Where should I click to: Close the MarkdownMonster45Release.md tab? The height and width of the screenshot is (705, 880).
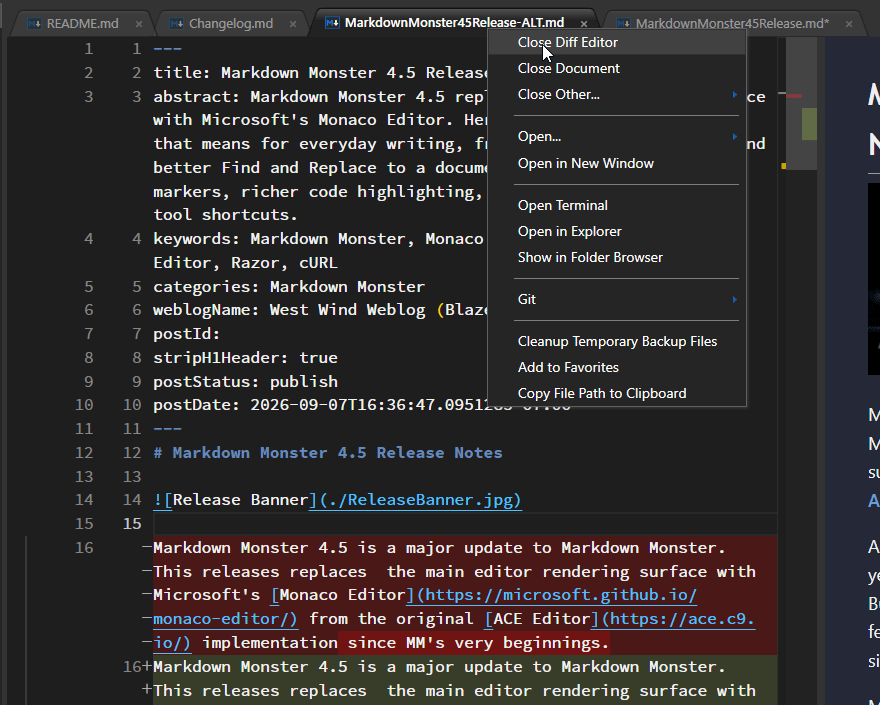click(849, 24)
